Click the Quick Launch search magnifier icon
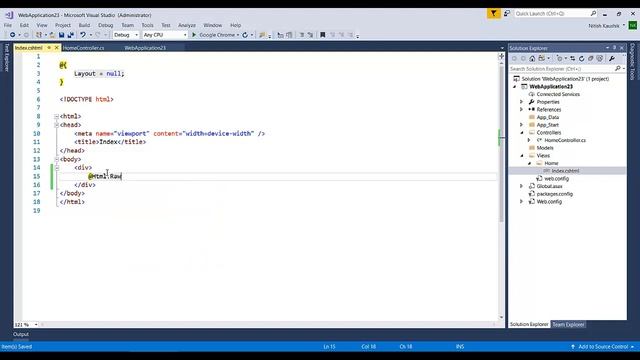The image size is (640, 360). 593,13
